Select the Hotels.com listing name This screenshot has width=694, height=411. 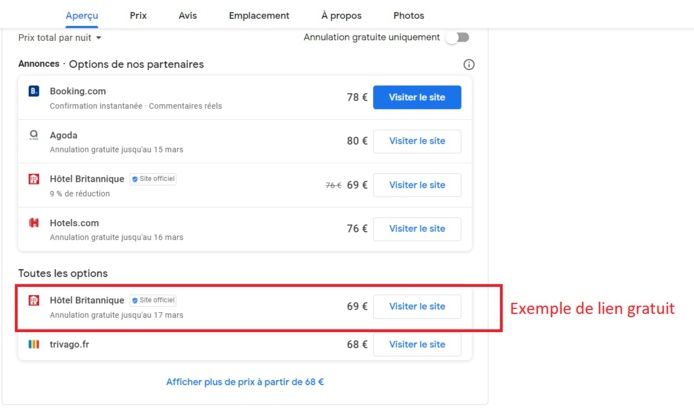(74, 223)
